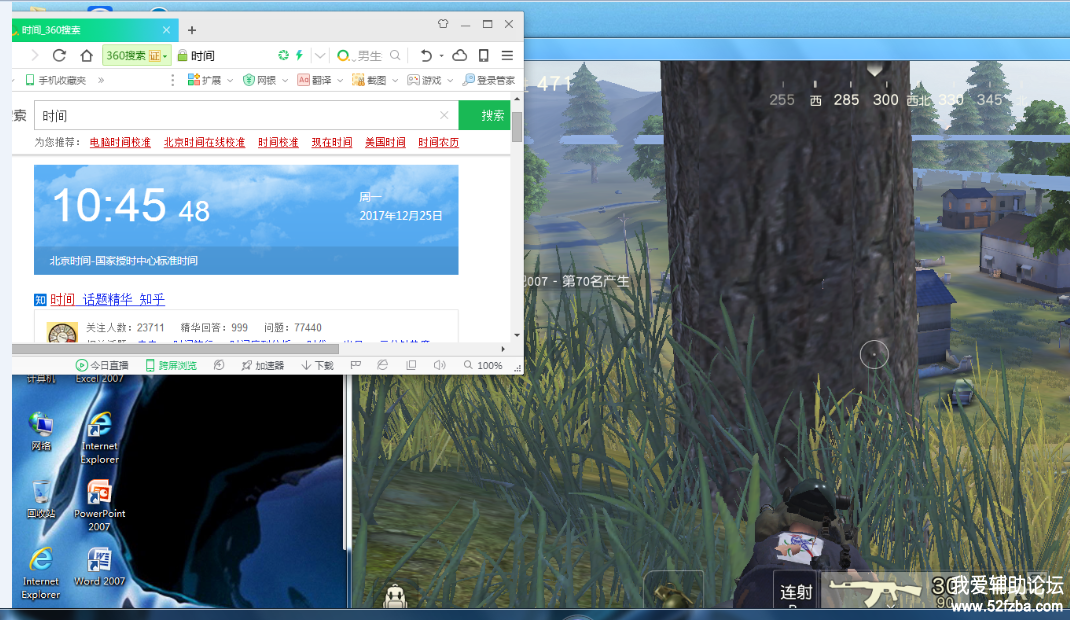Click the magnifier icon in the toolbar search box
Image resolution: width=1070 pixels, height=620 pixels.
(395, 55)
